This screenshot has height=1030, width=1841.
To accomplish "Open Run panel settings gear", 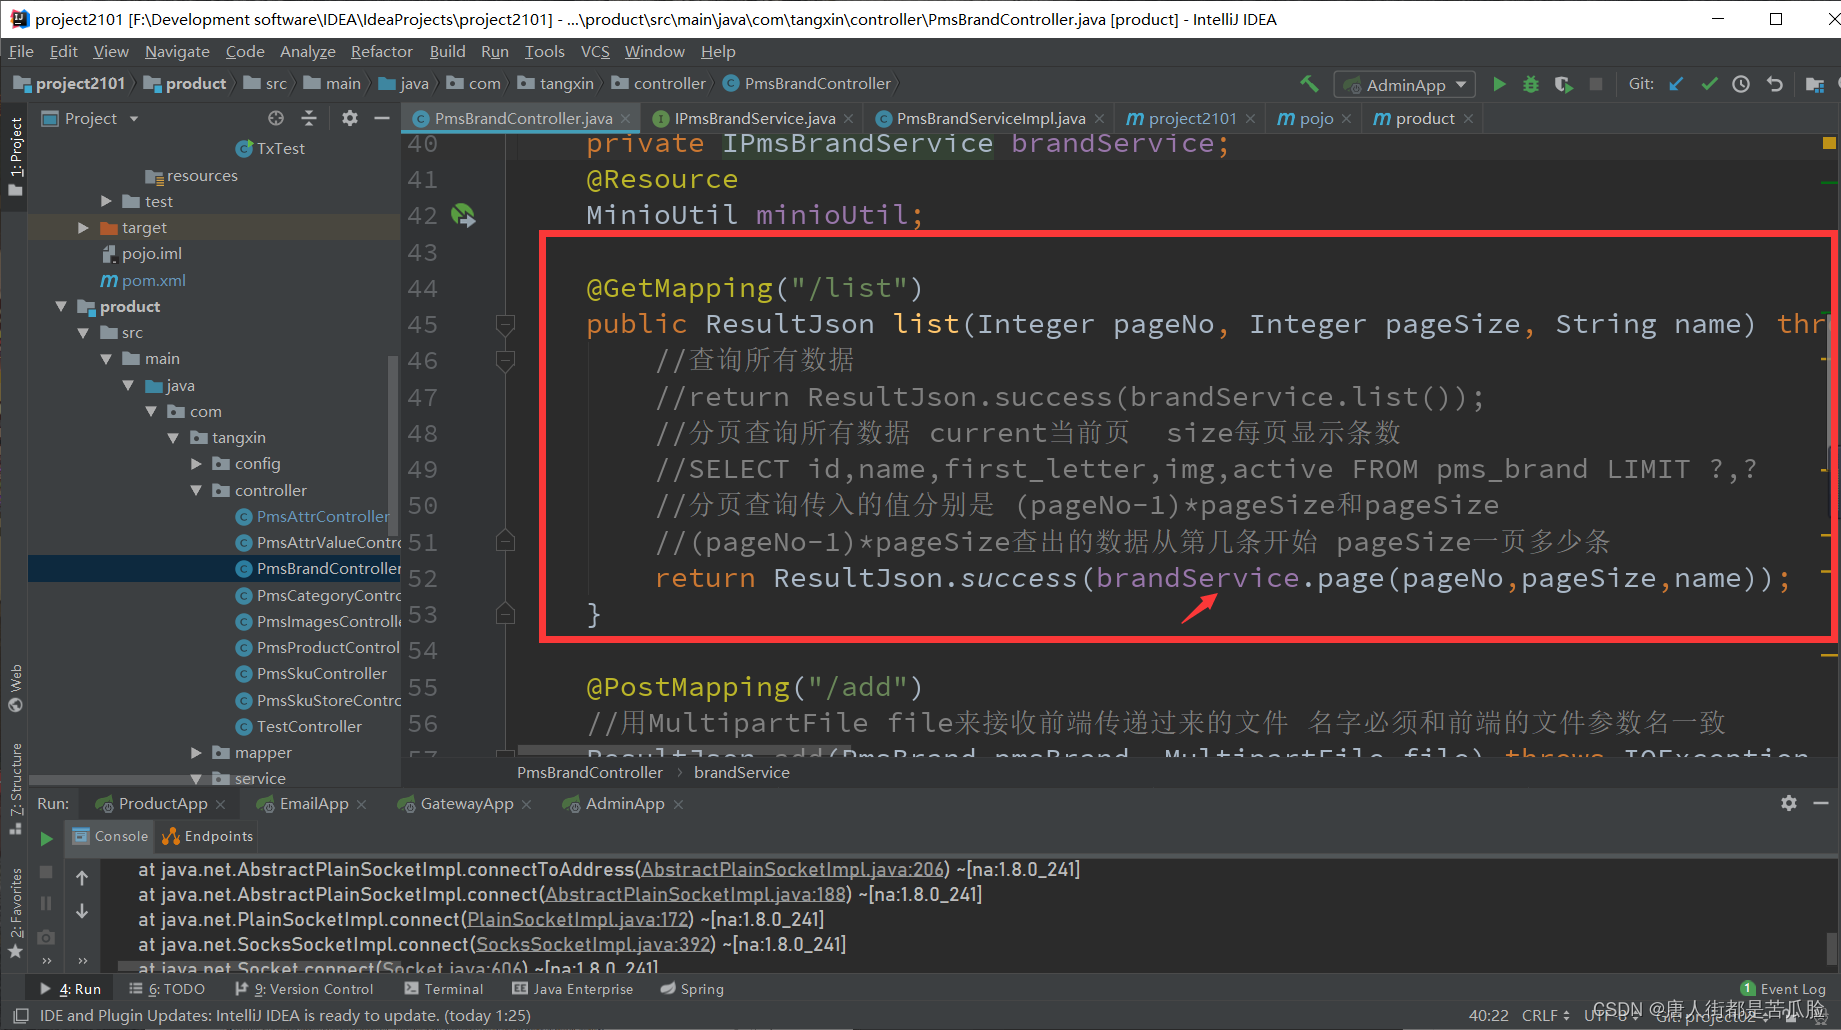I will pyautogui.click(x=1789, y=803).
